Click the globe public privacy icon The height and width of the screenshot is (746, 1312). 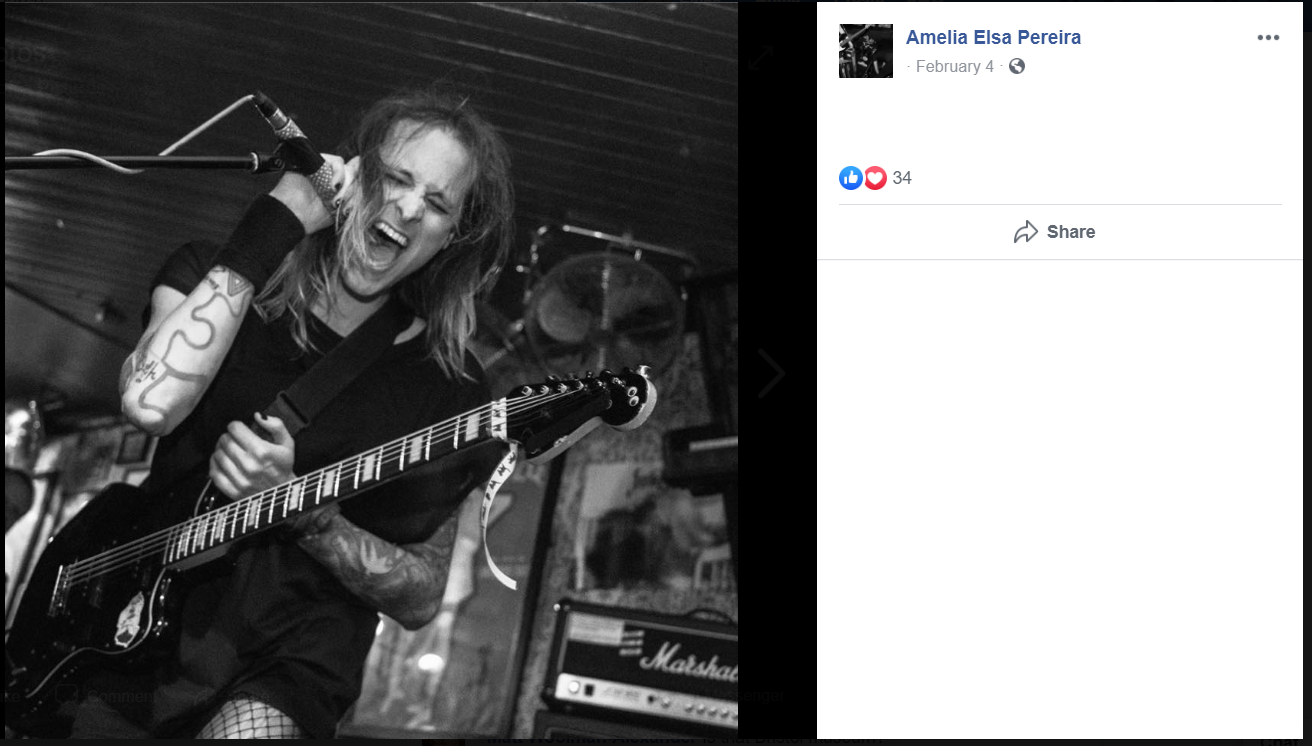click(1017, 66)
